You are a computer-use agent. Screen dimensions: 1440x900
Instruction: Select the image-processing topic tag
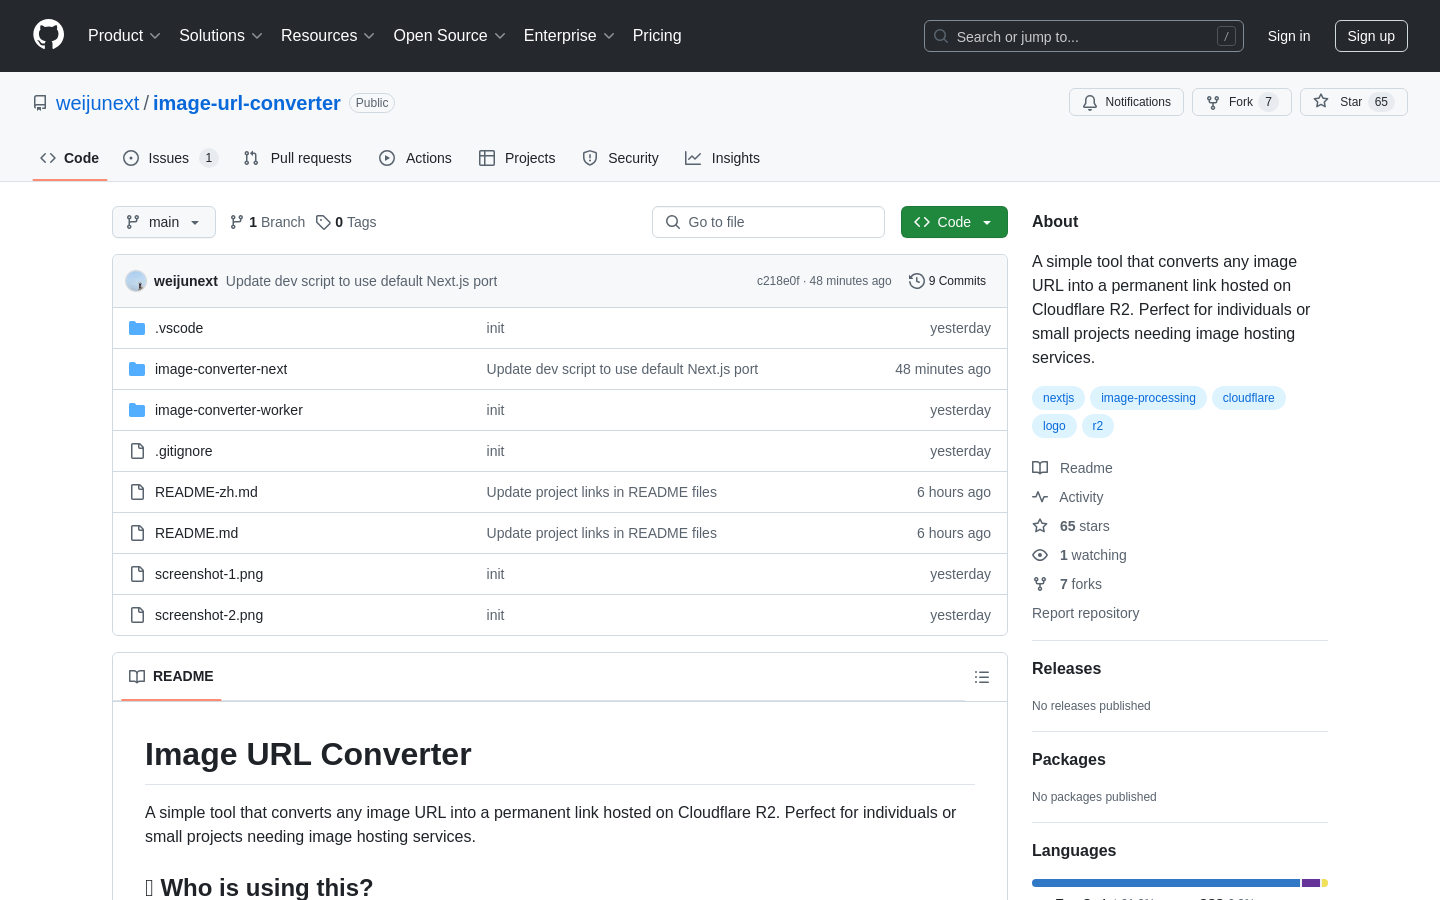tap(1148, 398)
